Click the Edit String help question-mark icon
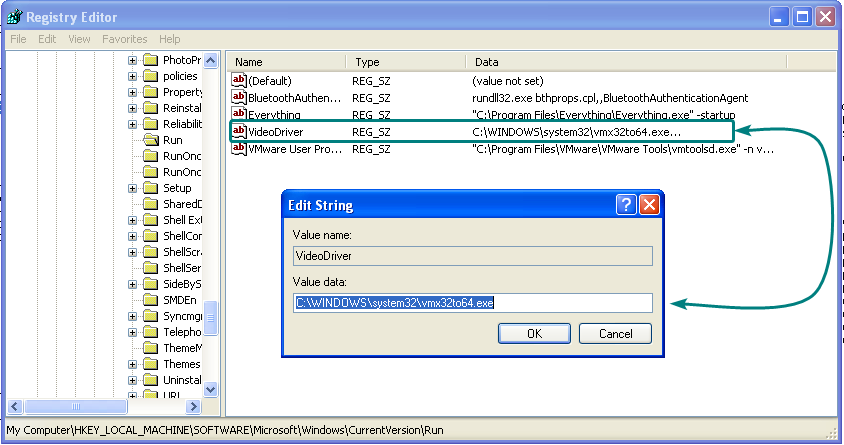 click(626, 205)
